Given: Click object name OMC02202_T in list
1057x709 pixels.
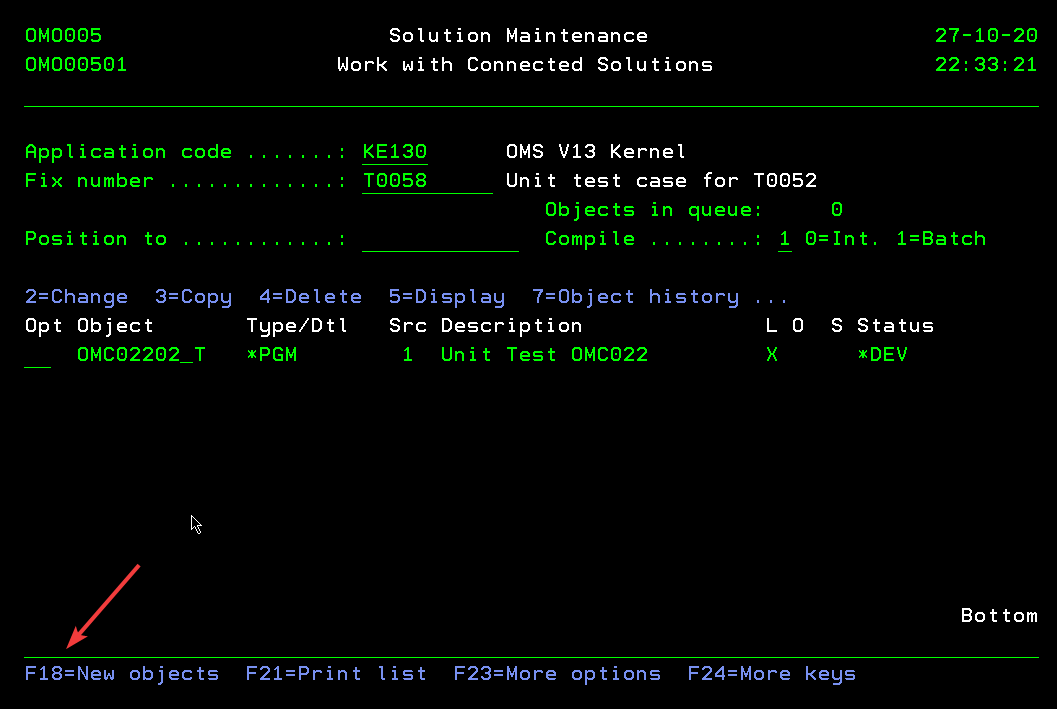Looking at the screenshot, I should (141, 355).
